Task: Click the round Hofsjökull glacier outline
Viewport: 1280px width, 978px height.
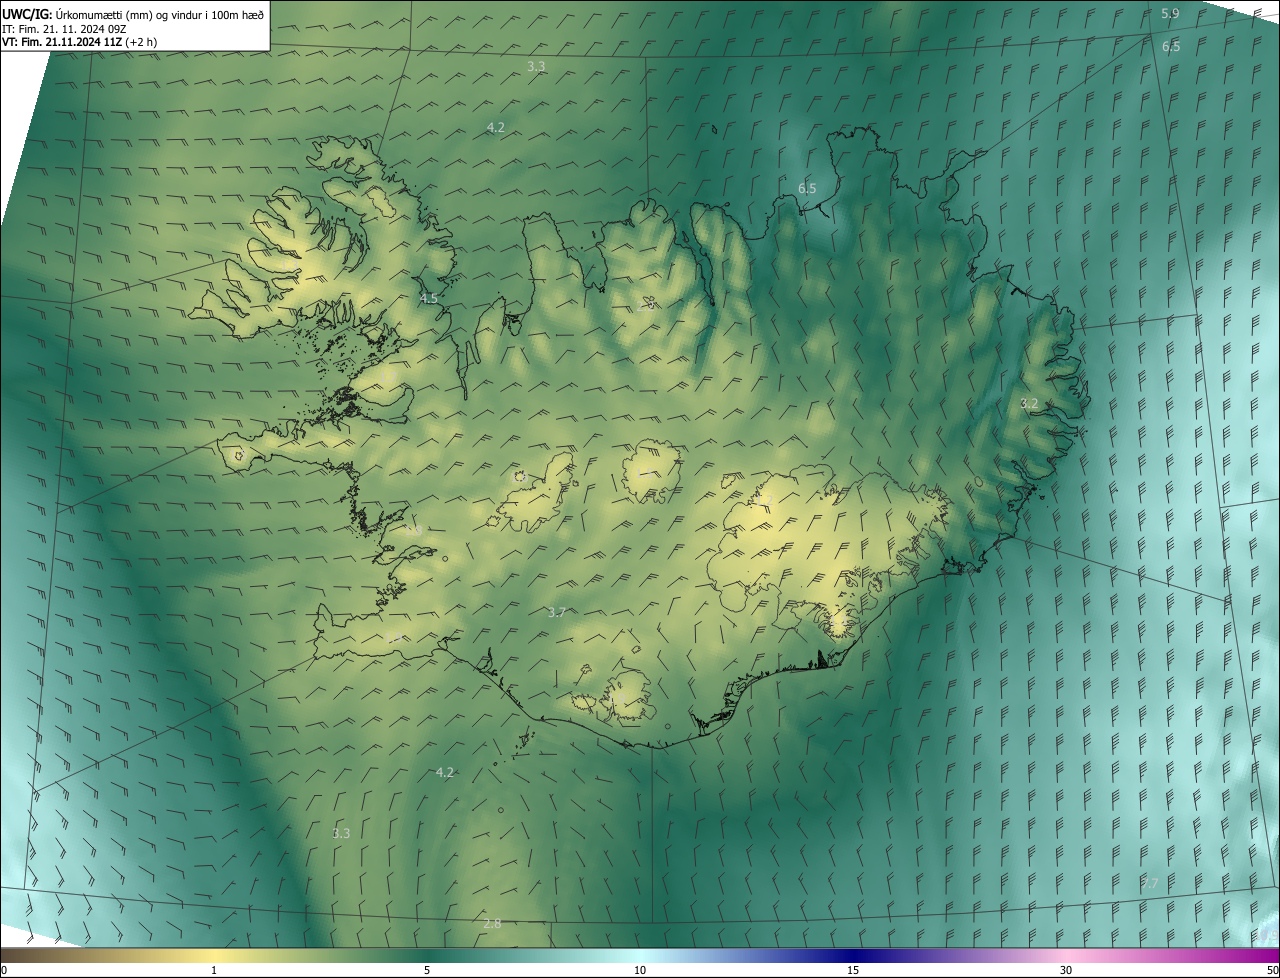Action: (x=651, y=472)
